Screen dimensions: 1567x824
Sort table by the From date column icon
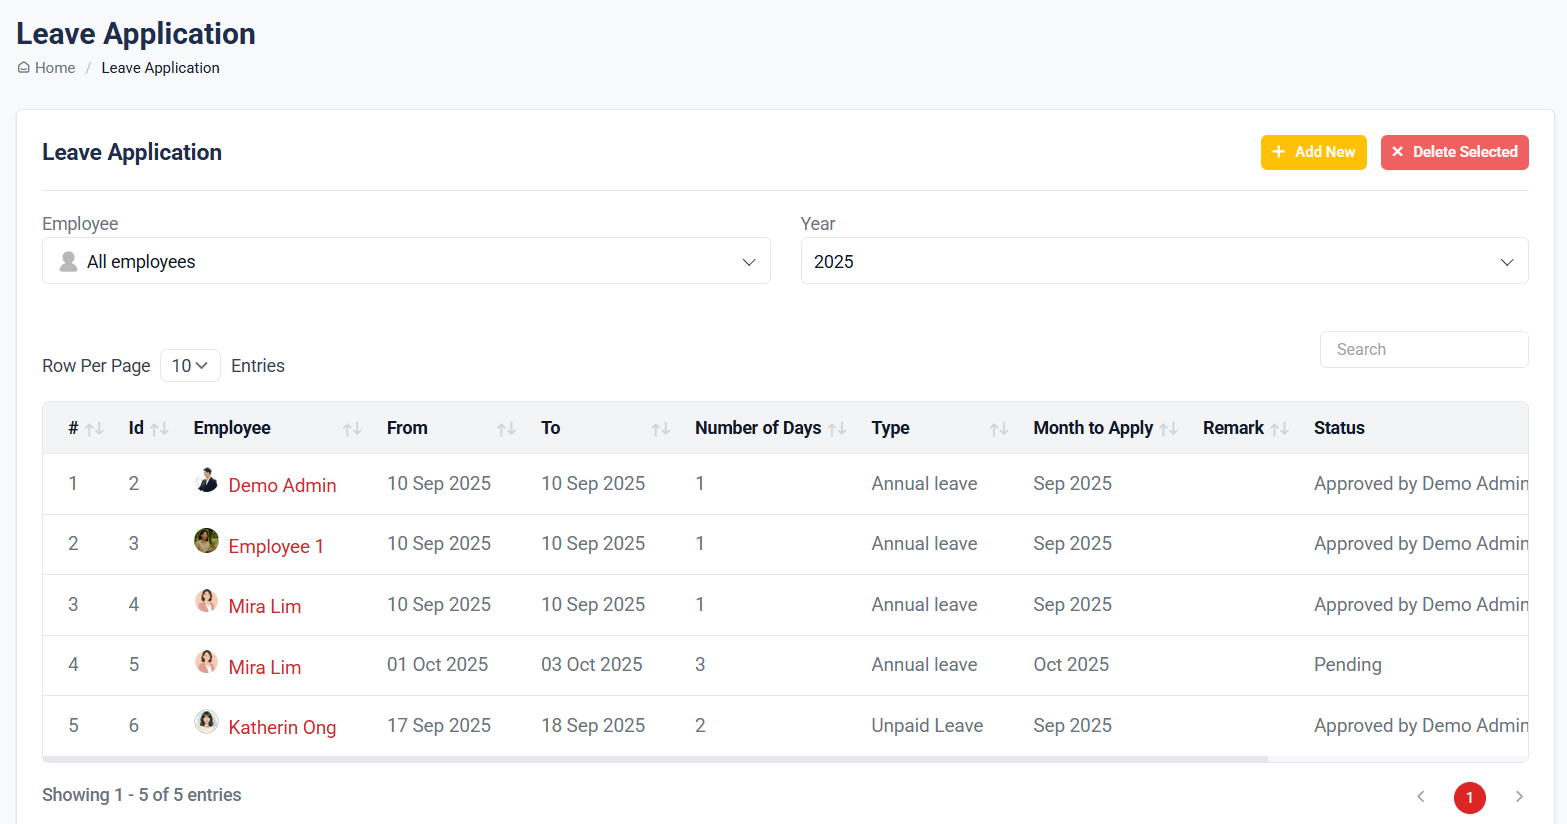pos(506,429)
